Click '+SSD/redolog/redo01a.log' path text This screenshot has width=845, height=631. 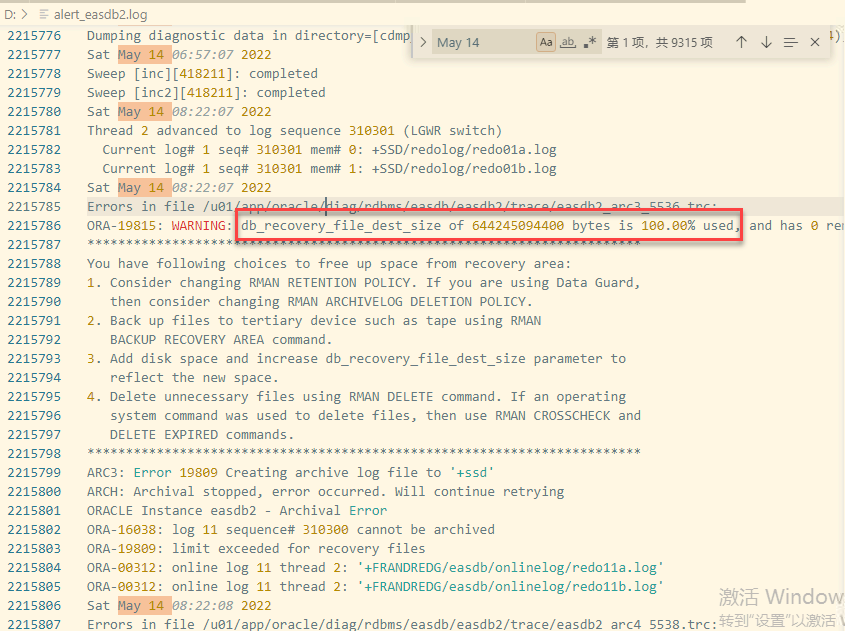[464, 150]
